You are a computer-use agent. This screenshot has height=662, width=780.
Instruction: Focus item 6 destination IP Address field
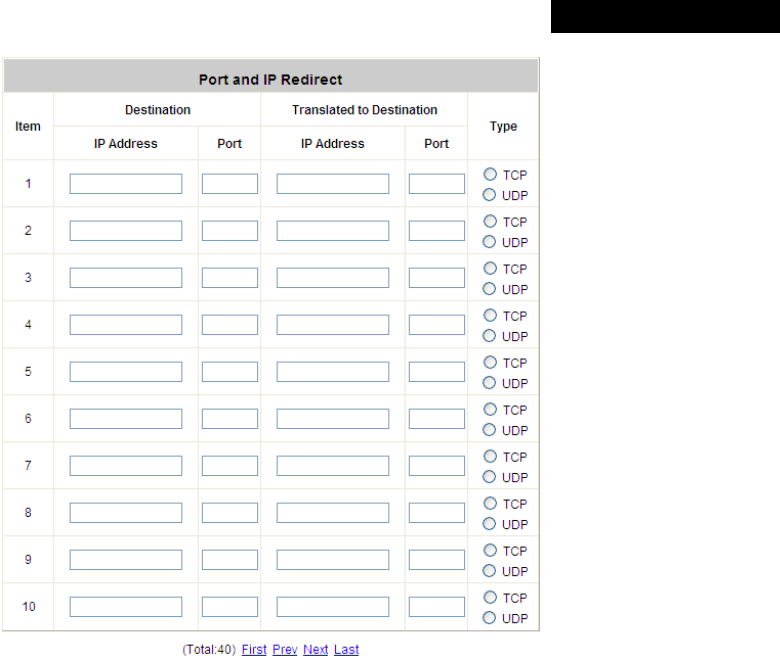126,419
